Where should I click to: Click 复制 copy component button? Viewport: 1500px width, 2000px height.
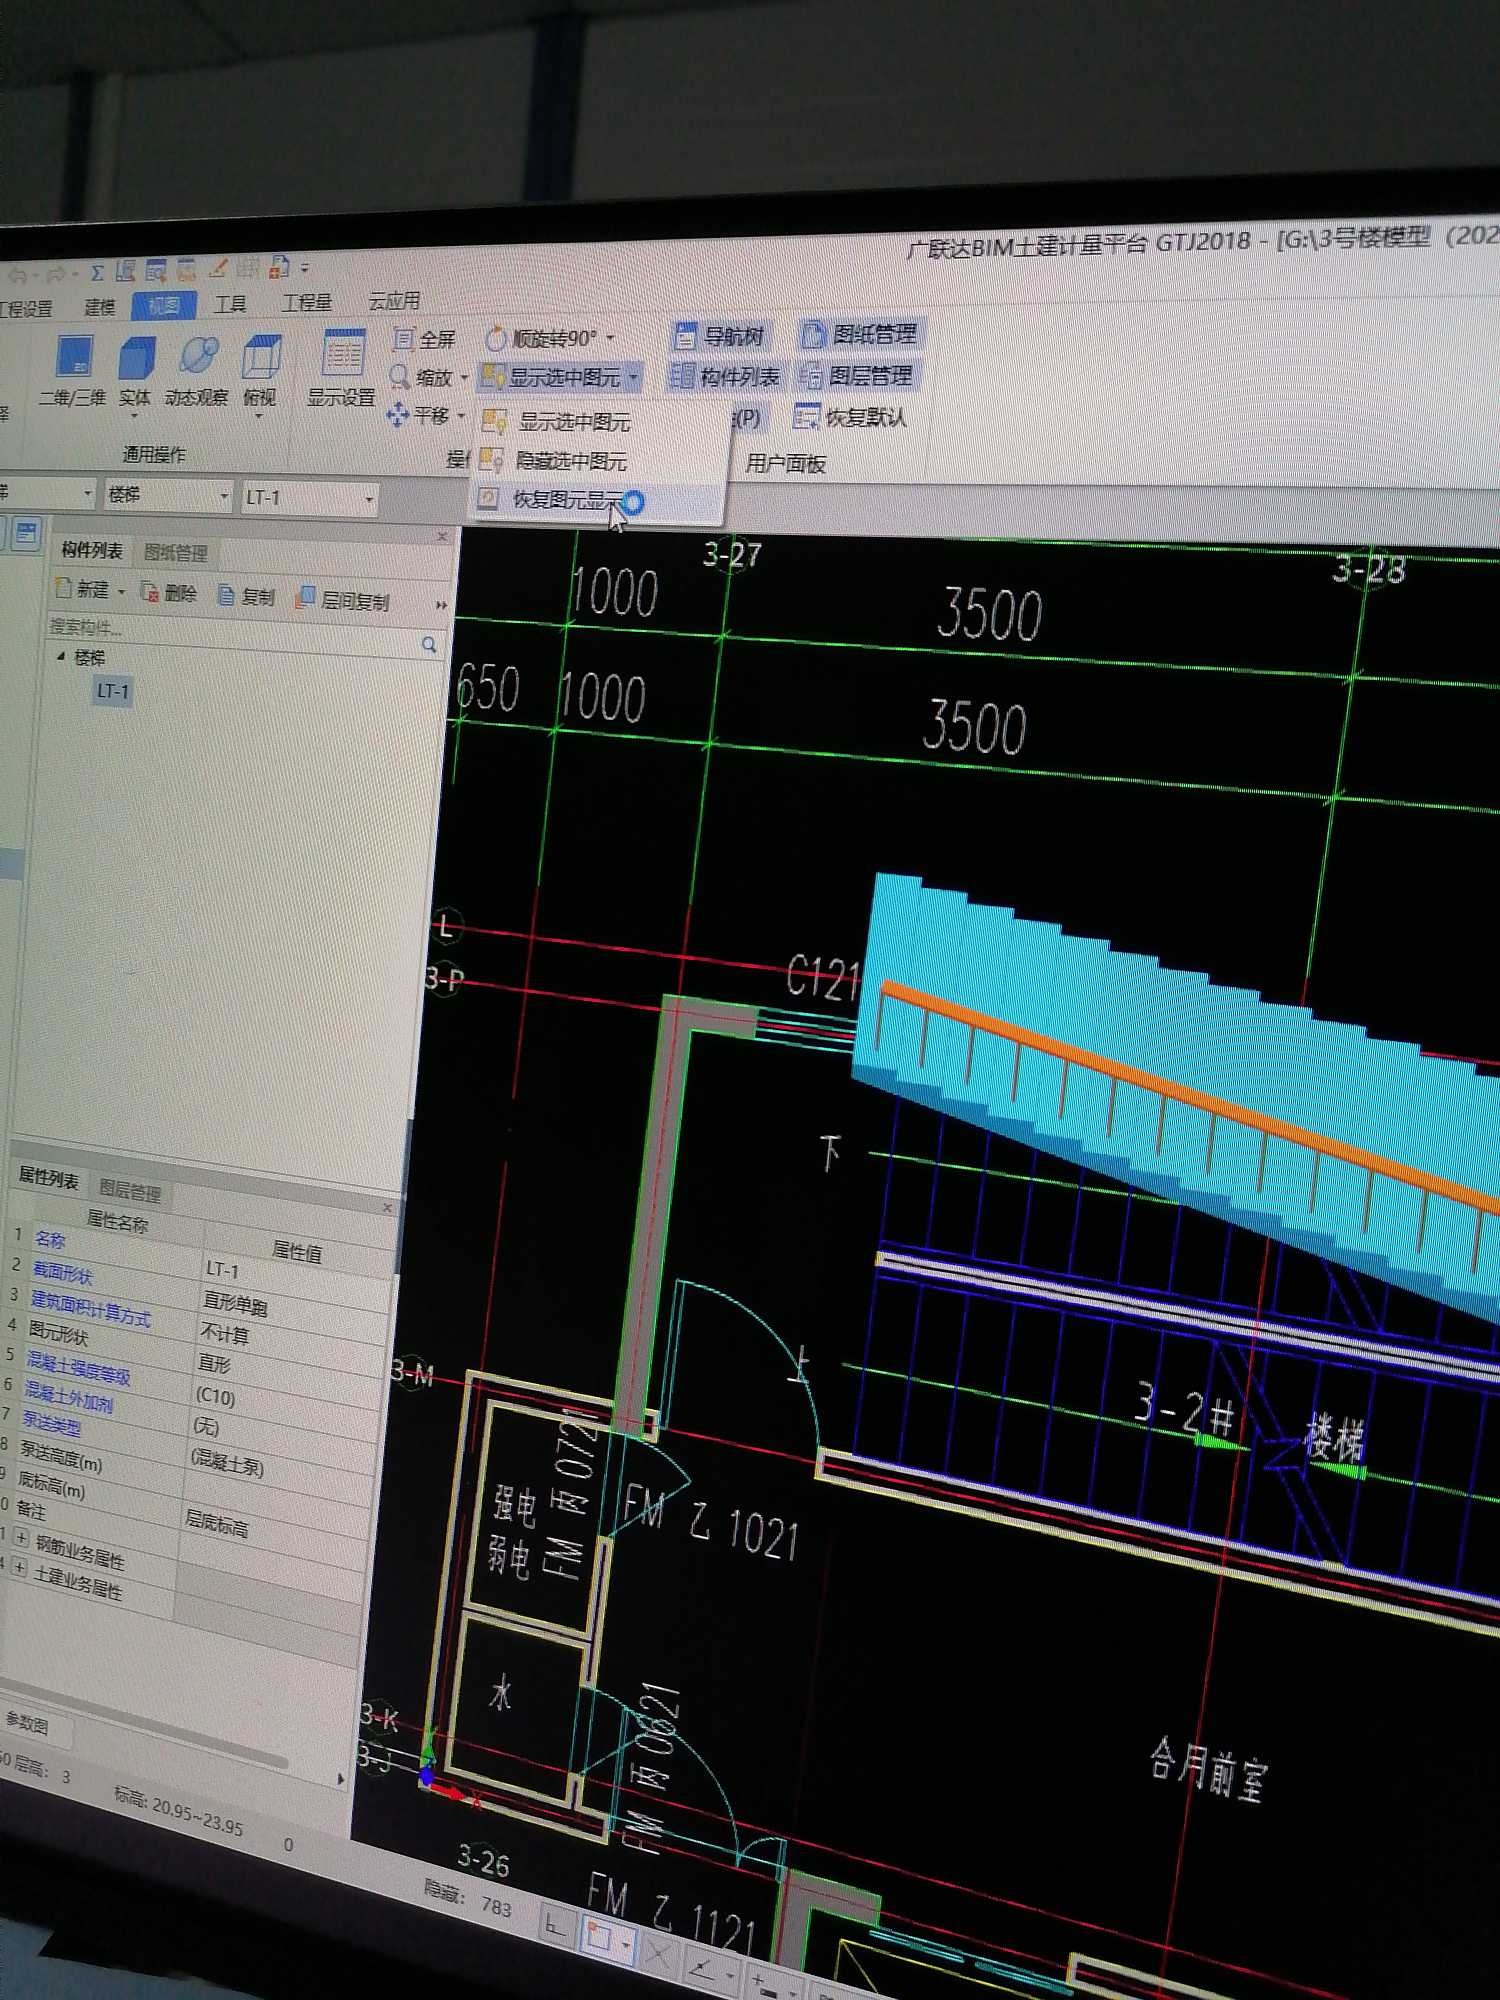tap(246, 597)
